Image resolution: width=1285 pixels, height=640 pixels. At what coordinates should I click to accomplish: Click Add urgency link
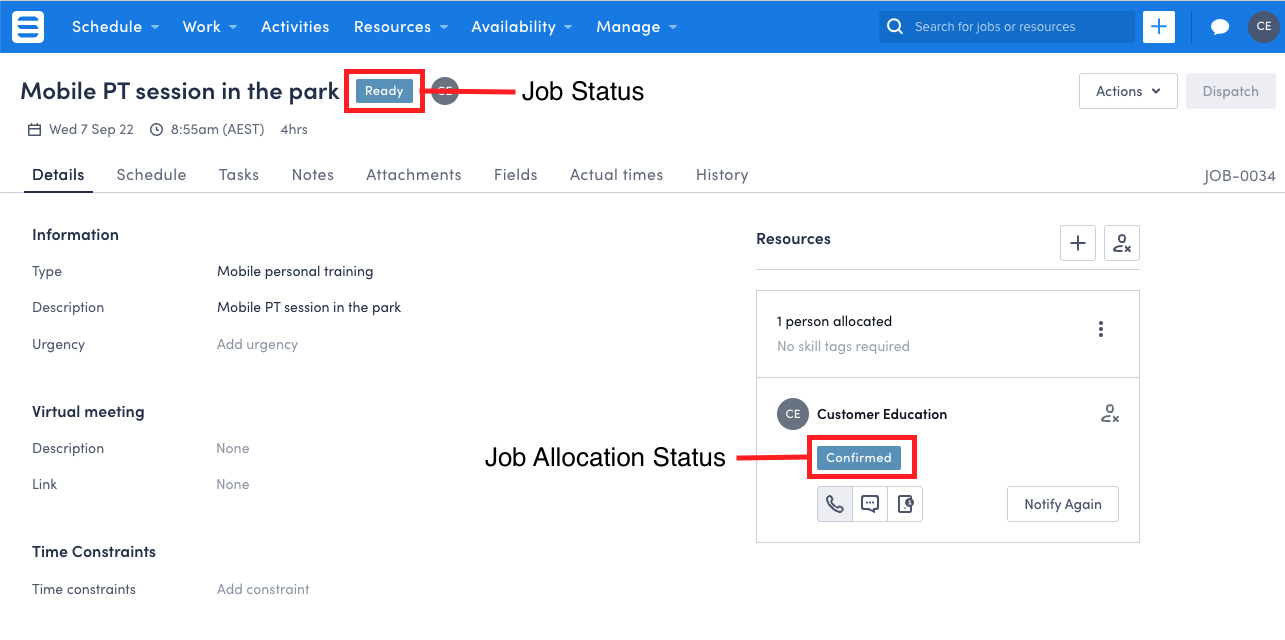click(257, 344)
